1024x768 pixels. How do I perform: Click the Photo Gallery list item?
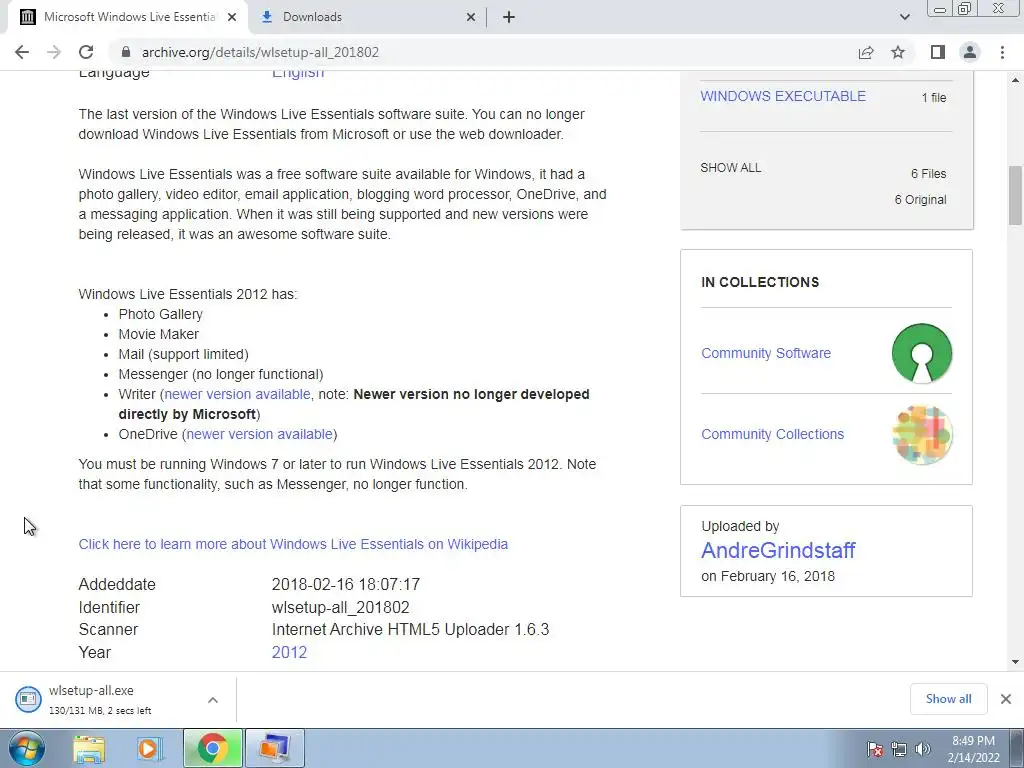click(161, 314)
